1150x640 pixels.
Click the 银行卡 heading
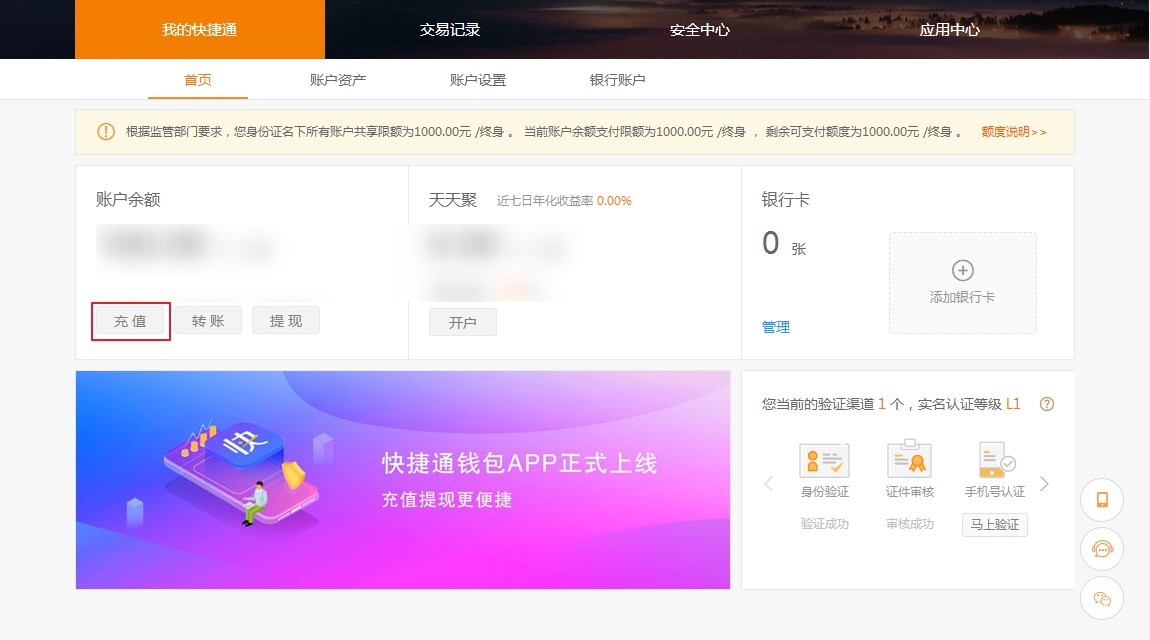click(x=785, y=199)
